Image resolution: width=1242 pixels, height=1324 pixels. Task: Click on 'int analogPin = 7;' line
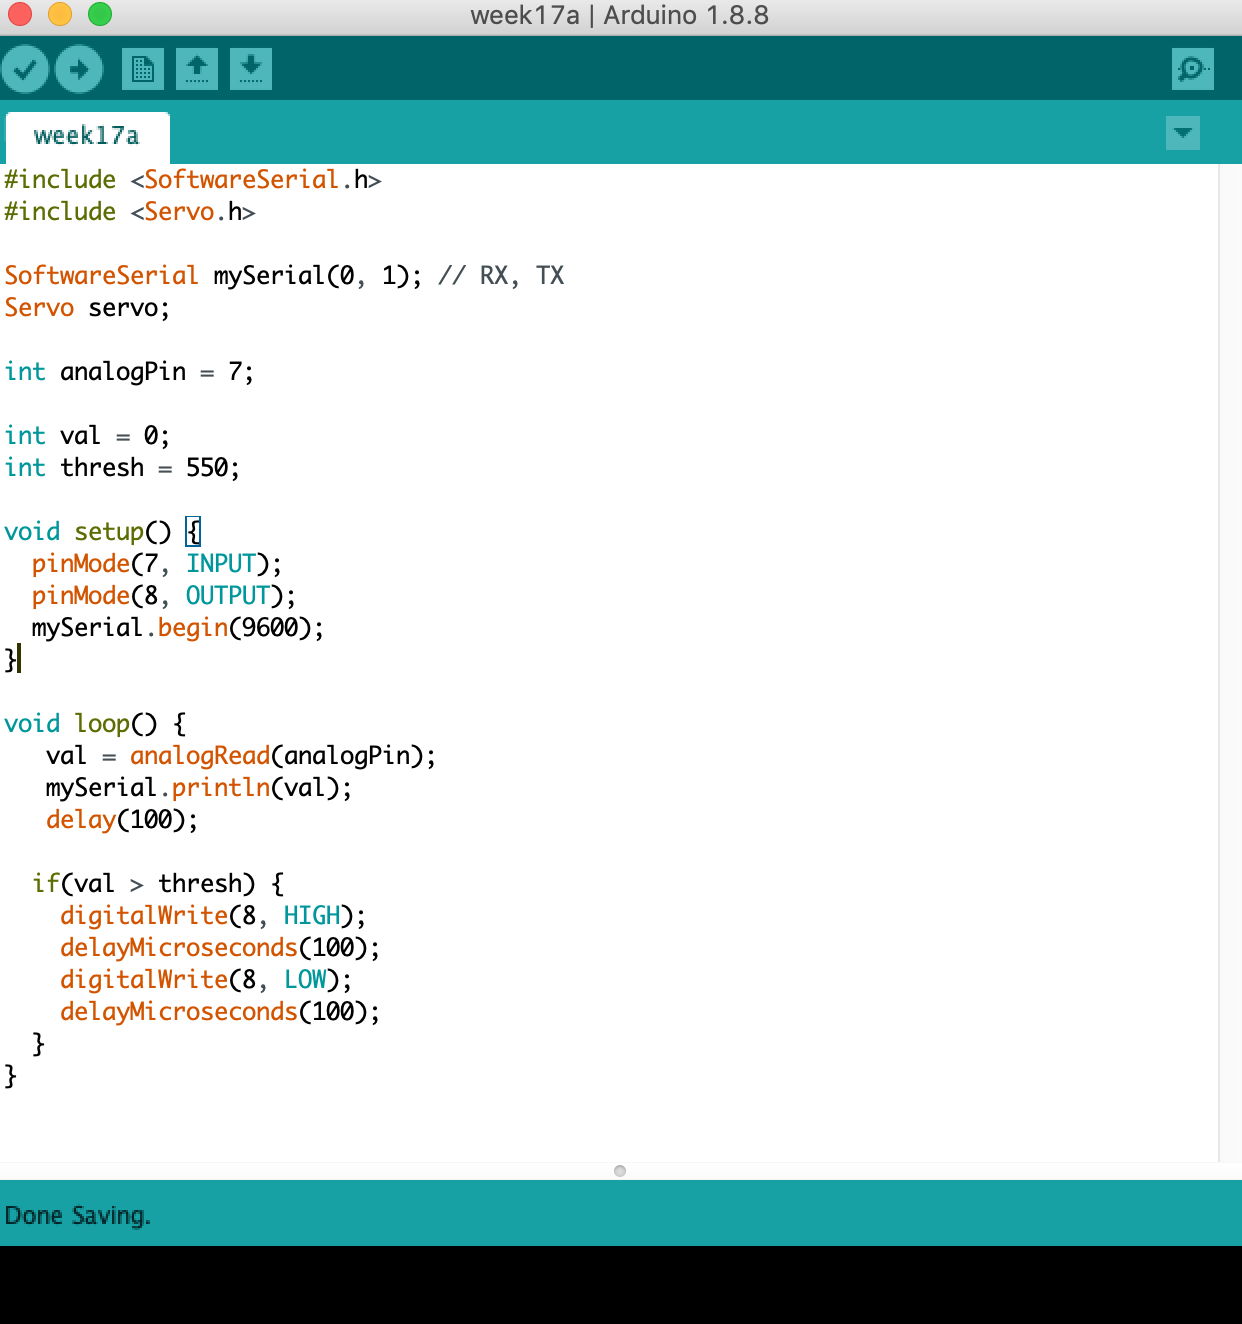tap(129, 372)
